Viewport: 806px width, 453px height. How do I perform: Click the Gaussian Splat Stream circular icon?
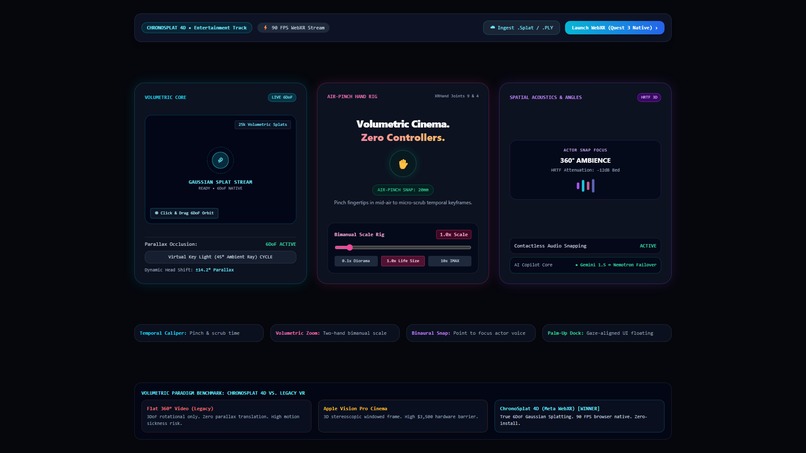point(221,160)
